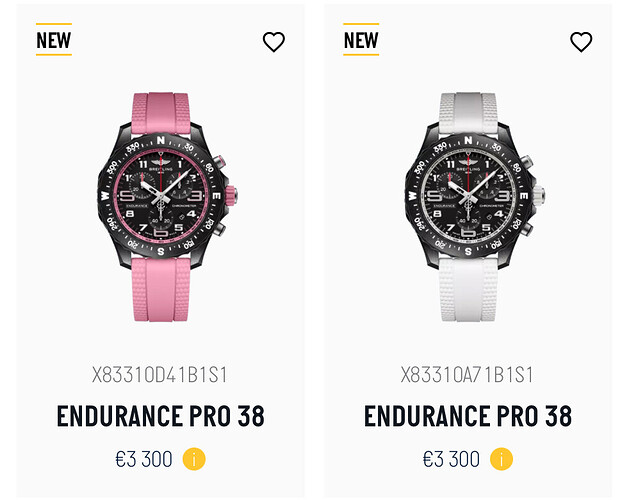The width and height of the screenshot is (628, 500).
Task: Add white Endurance Pro 38 to wishlist
Action: tap(581, 42)
